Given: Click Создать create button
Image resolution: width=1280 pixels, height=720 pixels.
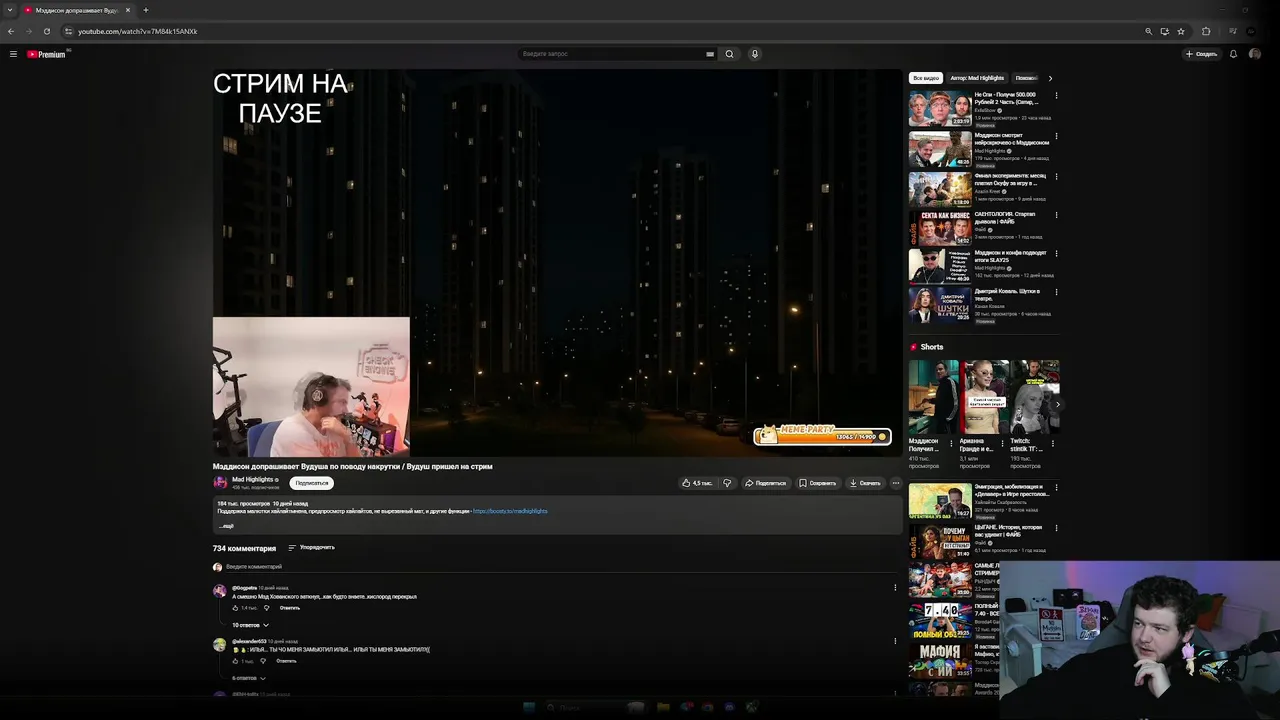Looking at the screenshot, I should (x=1201, y=54).
